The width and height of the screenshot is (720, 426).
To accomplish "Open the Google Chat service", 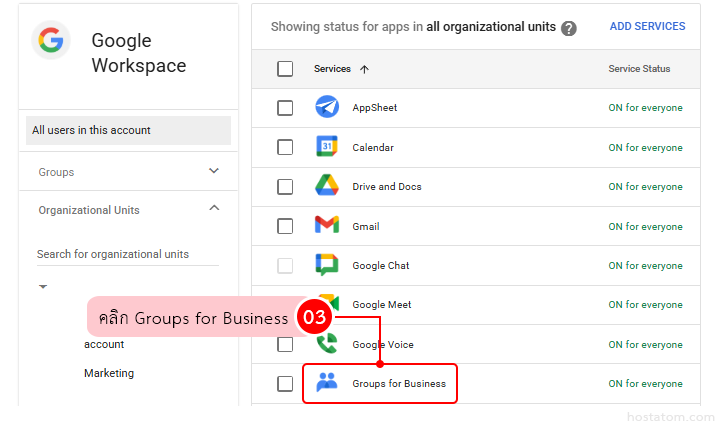I will [381, 266].
